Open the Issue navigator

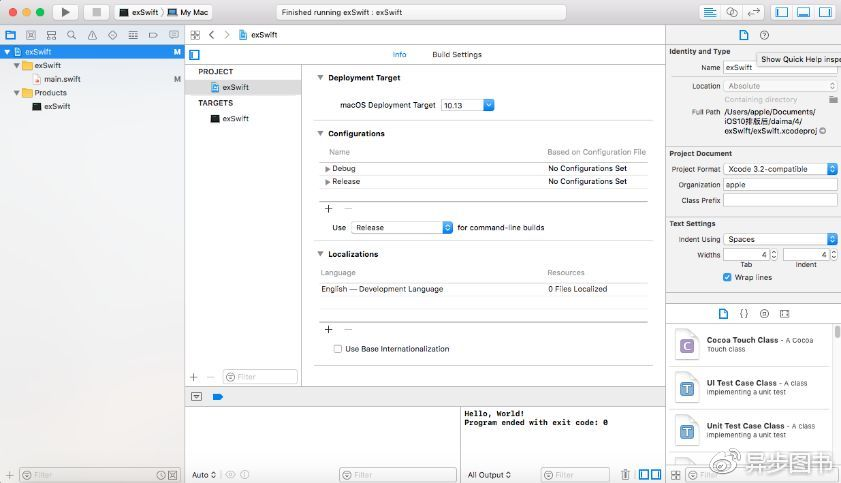tap(92, 35)
